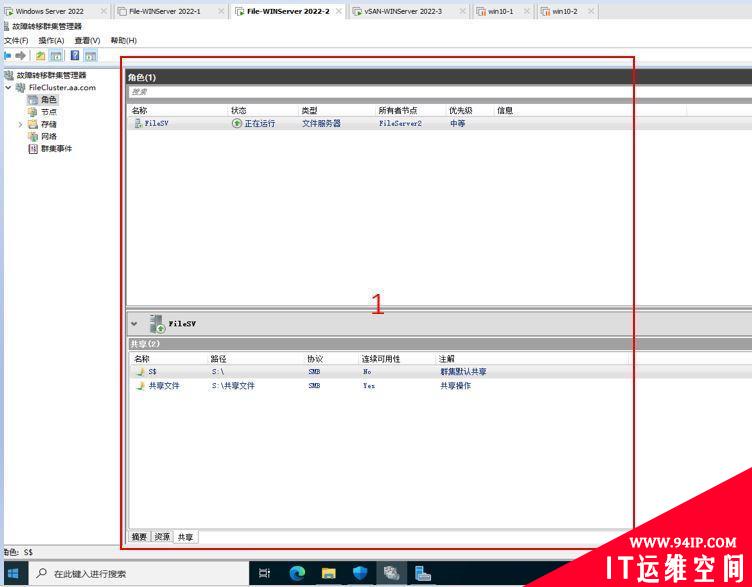
Task: Click the 信息 column header
Action: click(x=505, y=110)
